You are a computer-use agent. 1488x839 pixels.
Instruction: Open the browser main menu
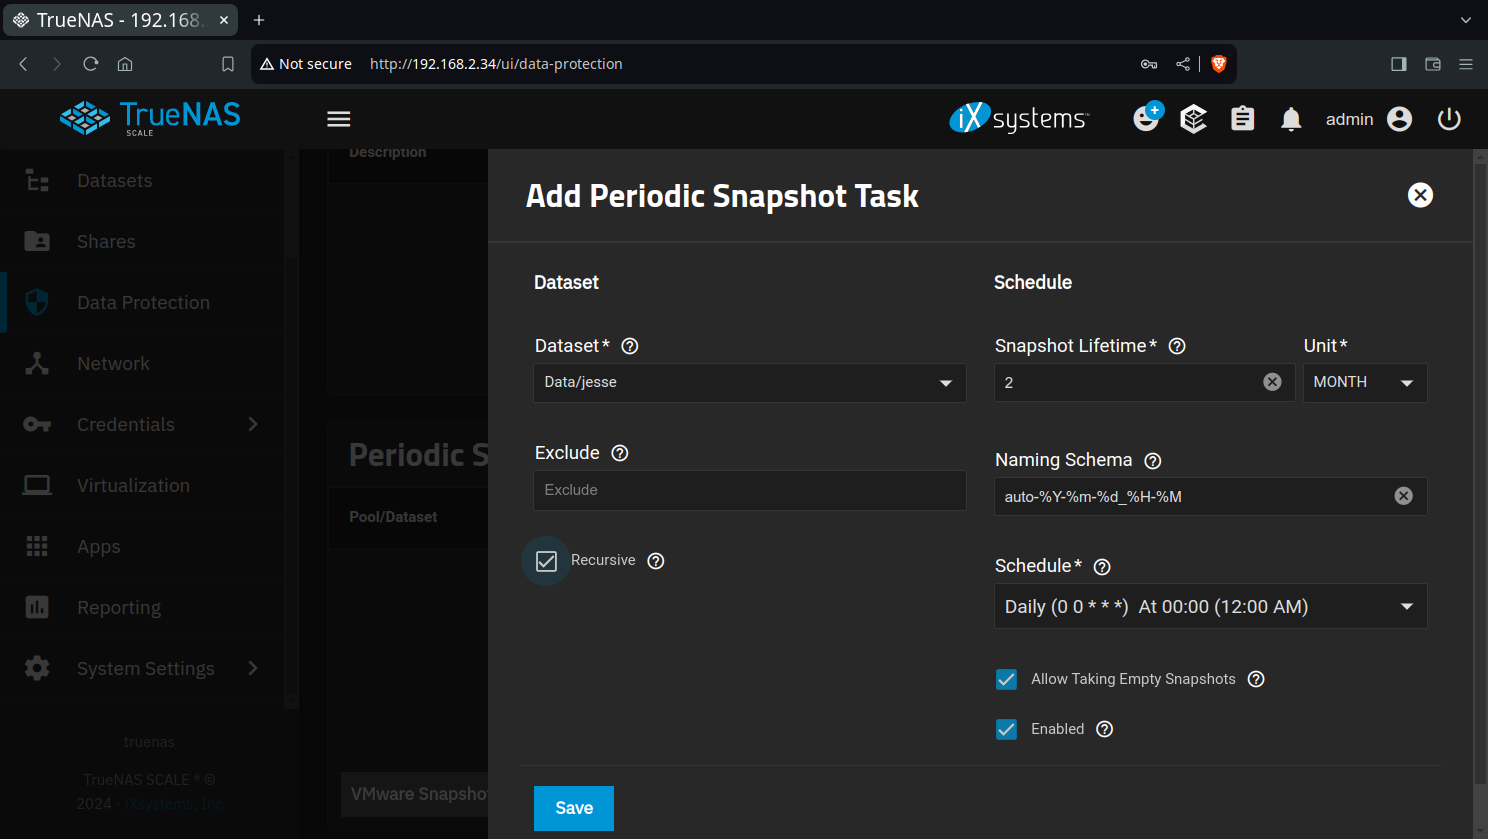click(1466, 64)
